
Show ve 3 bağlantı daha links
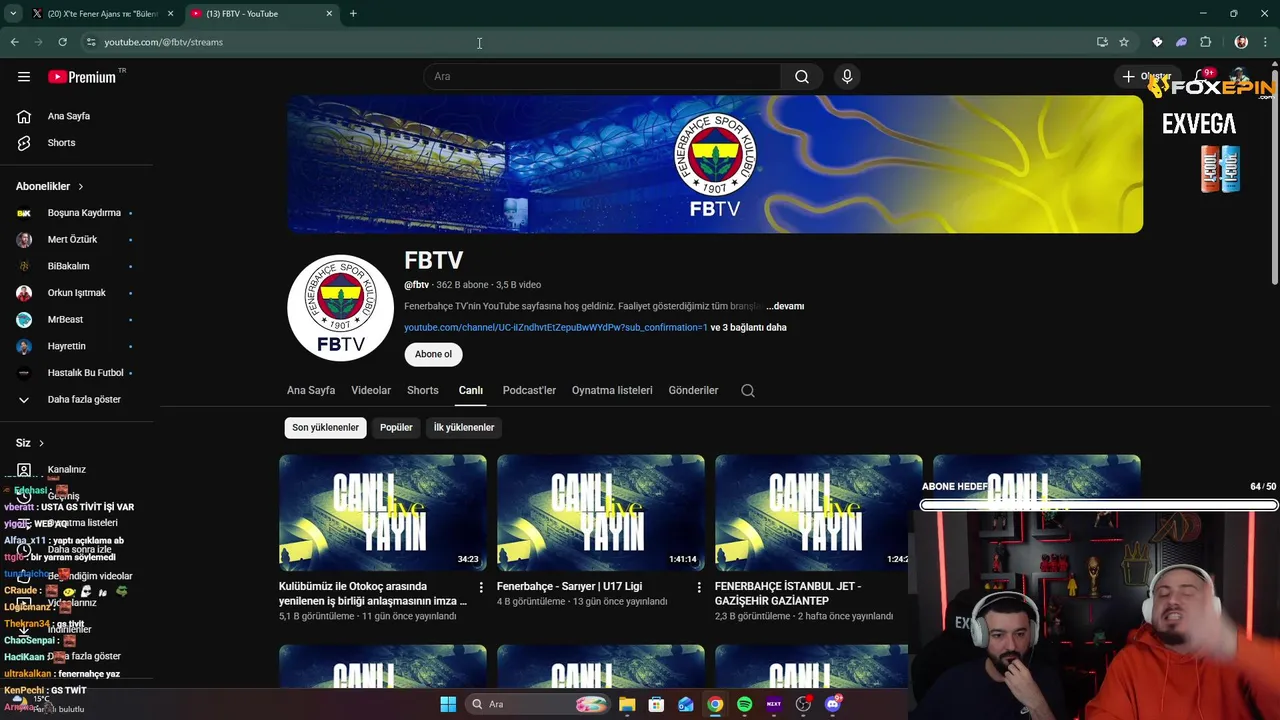[x=748, y=327]
